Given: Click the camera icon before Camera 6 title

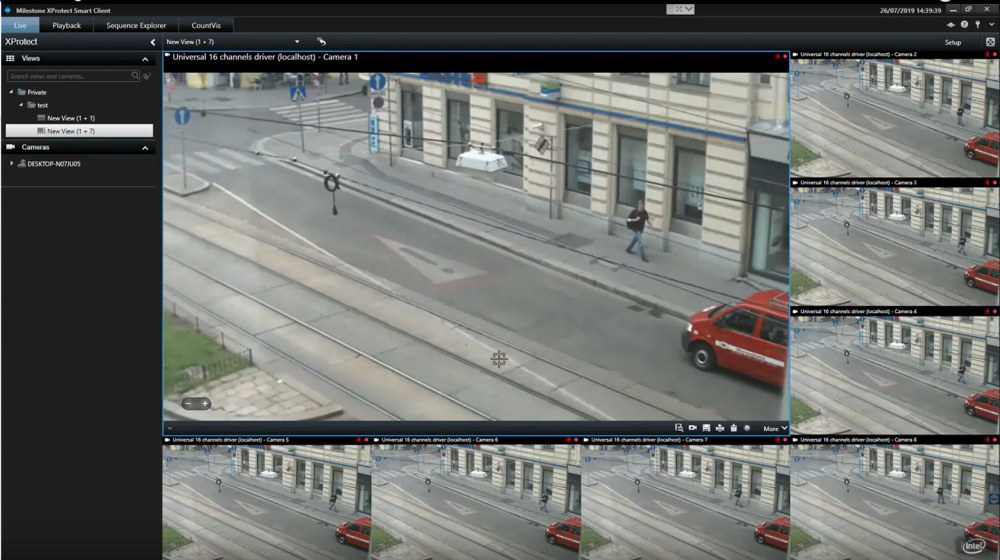Looking at the screenshot, I should (x=377, y=440).
